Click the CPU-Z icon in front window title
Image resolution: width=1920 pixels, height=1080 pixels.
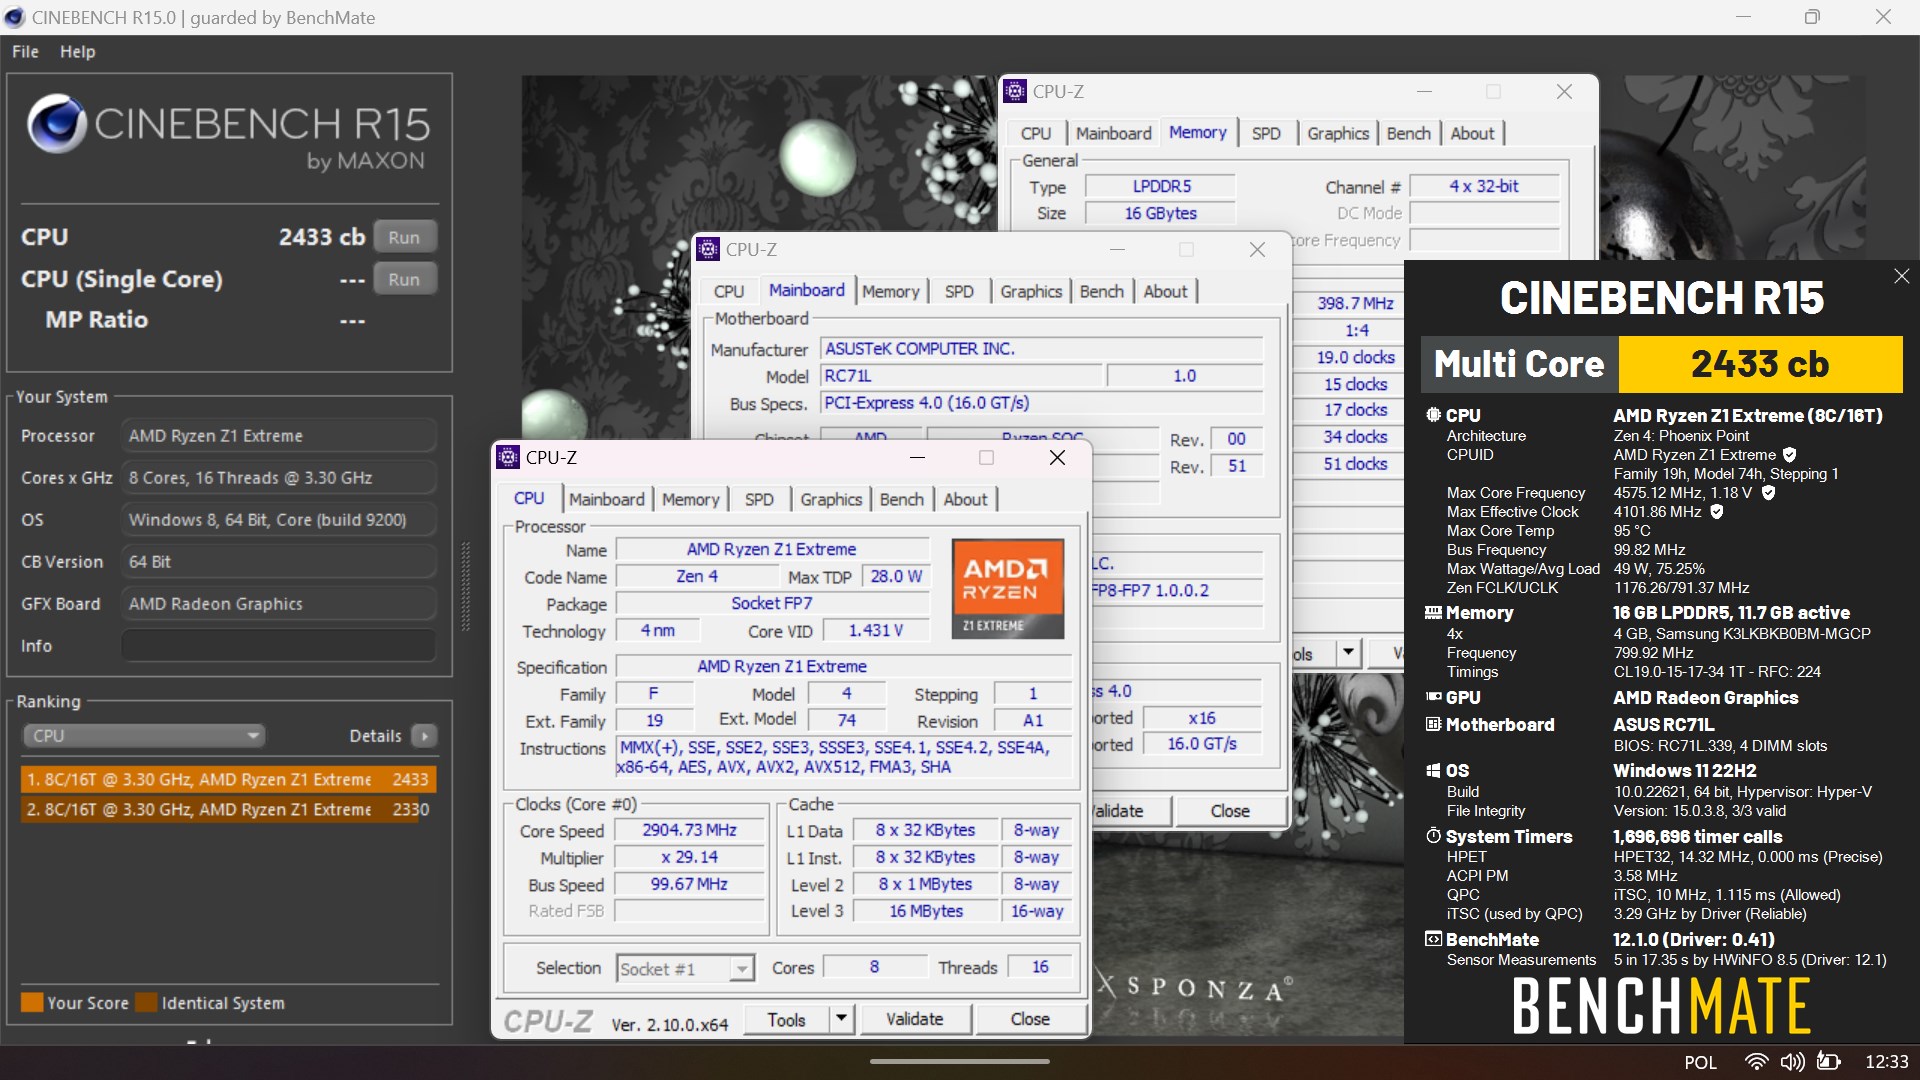coord(508,457)
